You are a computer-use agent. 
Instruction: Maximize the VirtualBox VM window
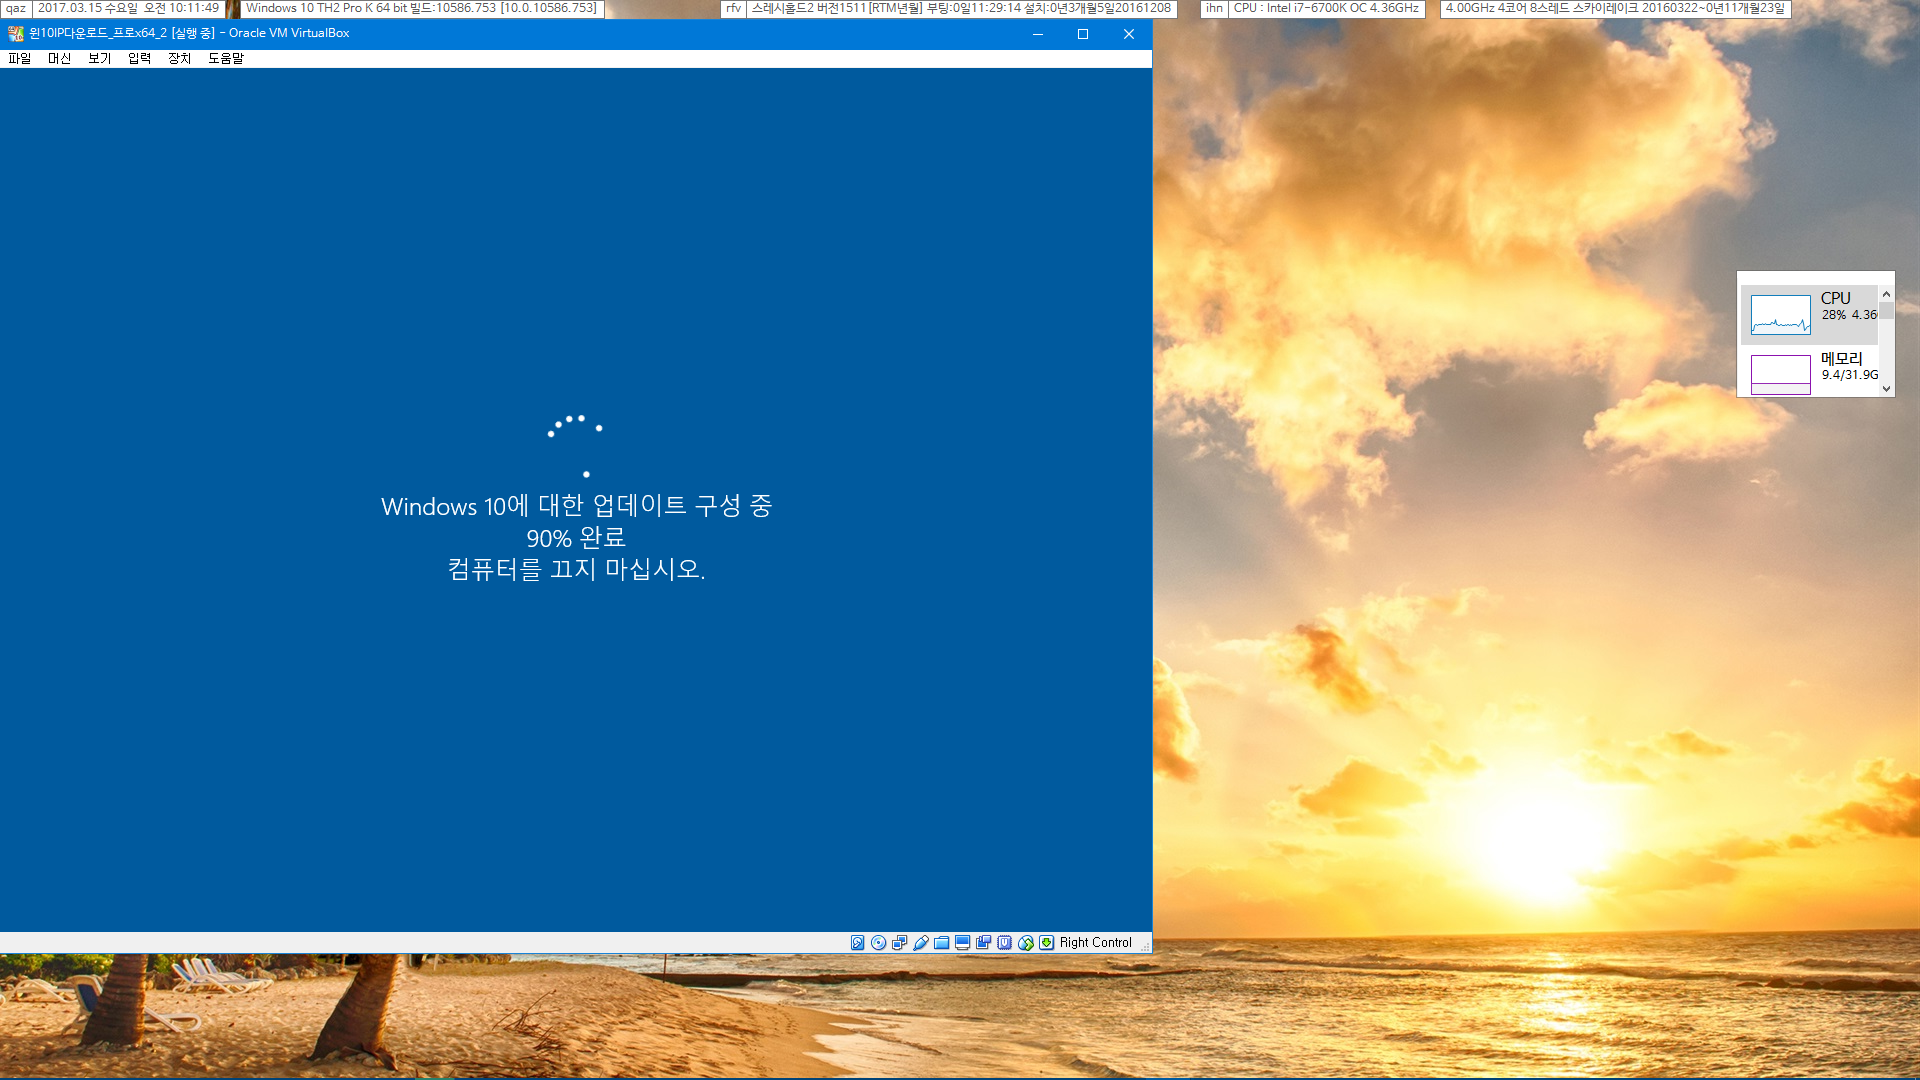click(x=1082, y=34)
